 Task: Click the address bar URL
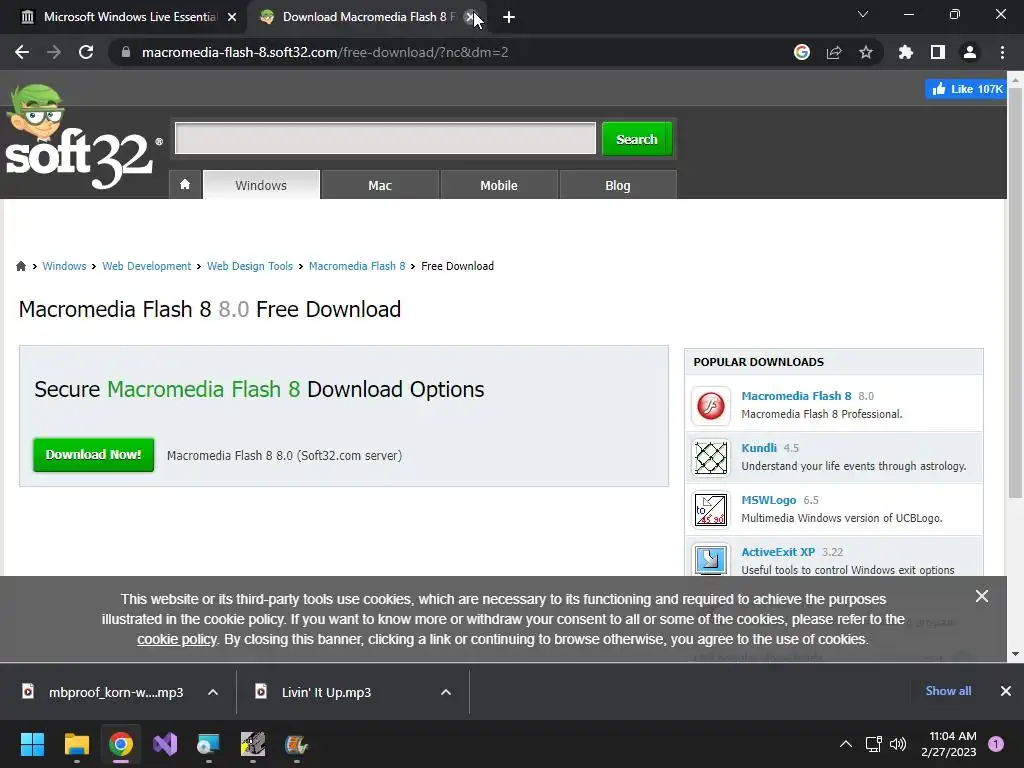point(325,52)
